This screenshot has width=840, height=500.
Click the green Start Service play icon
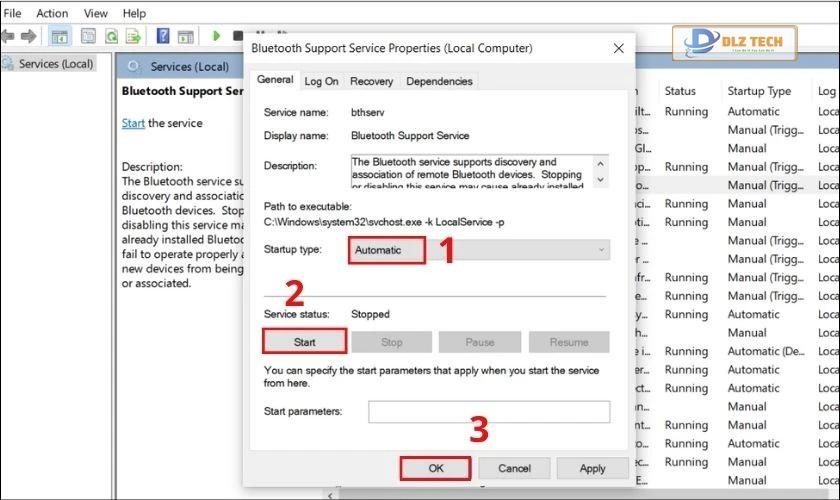(x=216, y=36)
